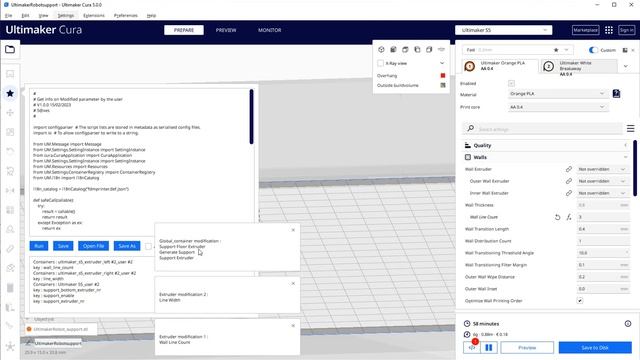Toggle checkbox next to Save As button
This screenshot has height=360, width=640.
click(x=149, y=246)
